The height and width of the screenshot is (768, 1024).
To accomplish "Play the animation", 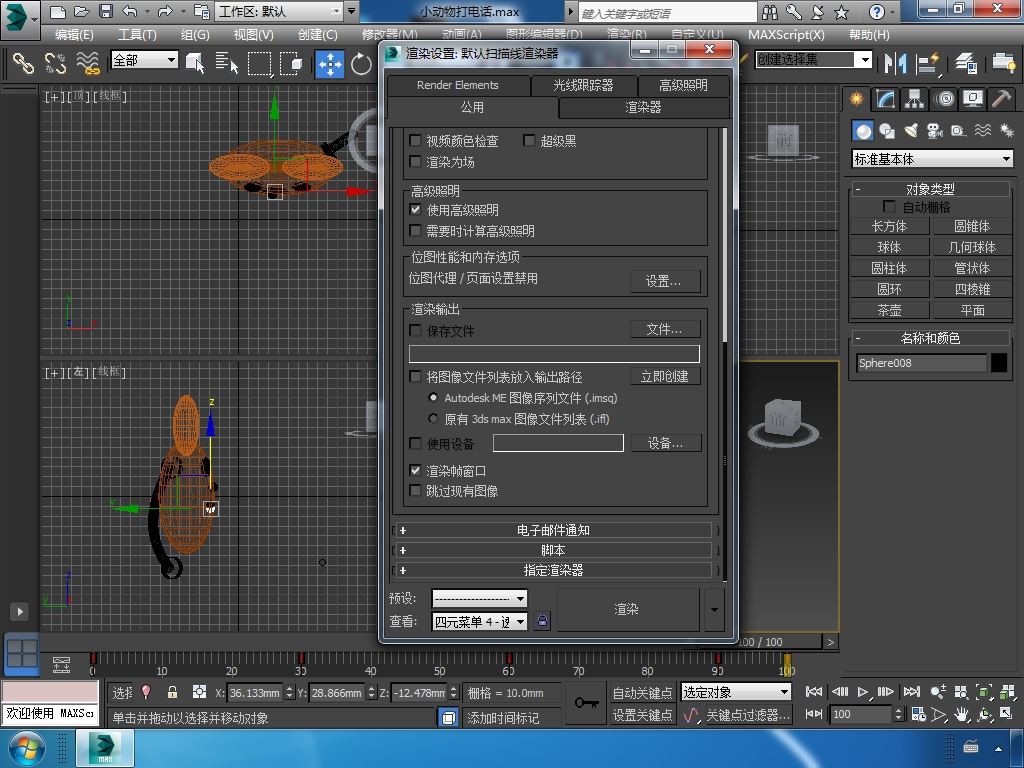I will [862, 692].
